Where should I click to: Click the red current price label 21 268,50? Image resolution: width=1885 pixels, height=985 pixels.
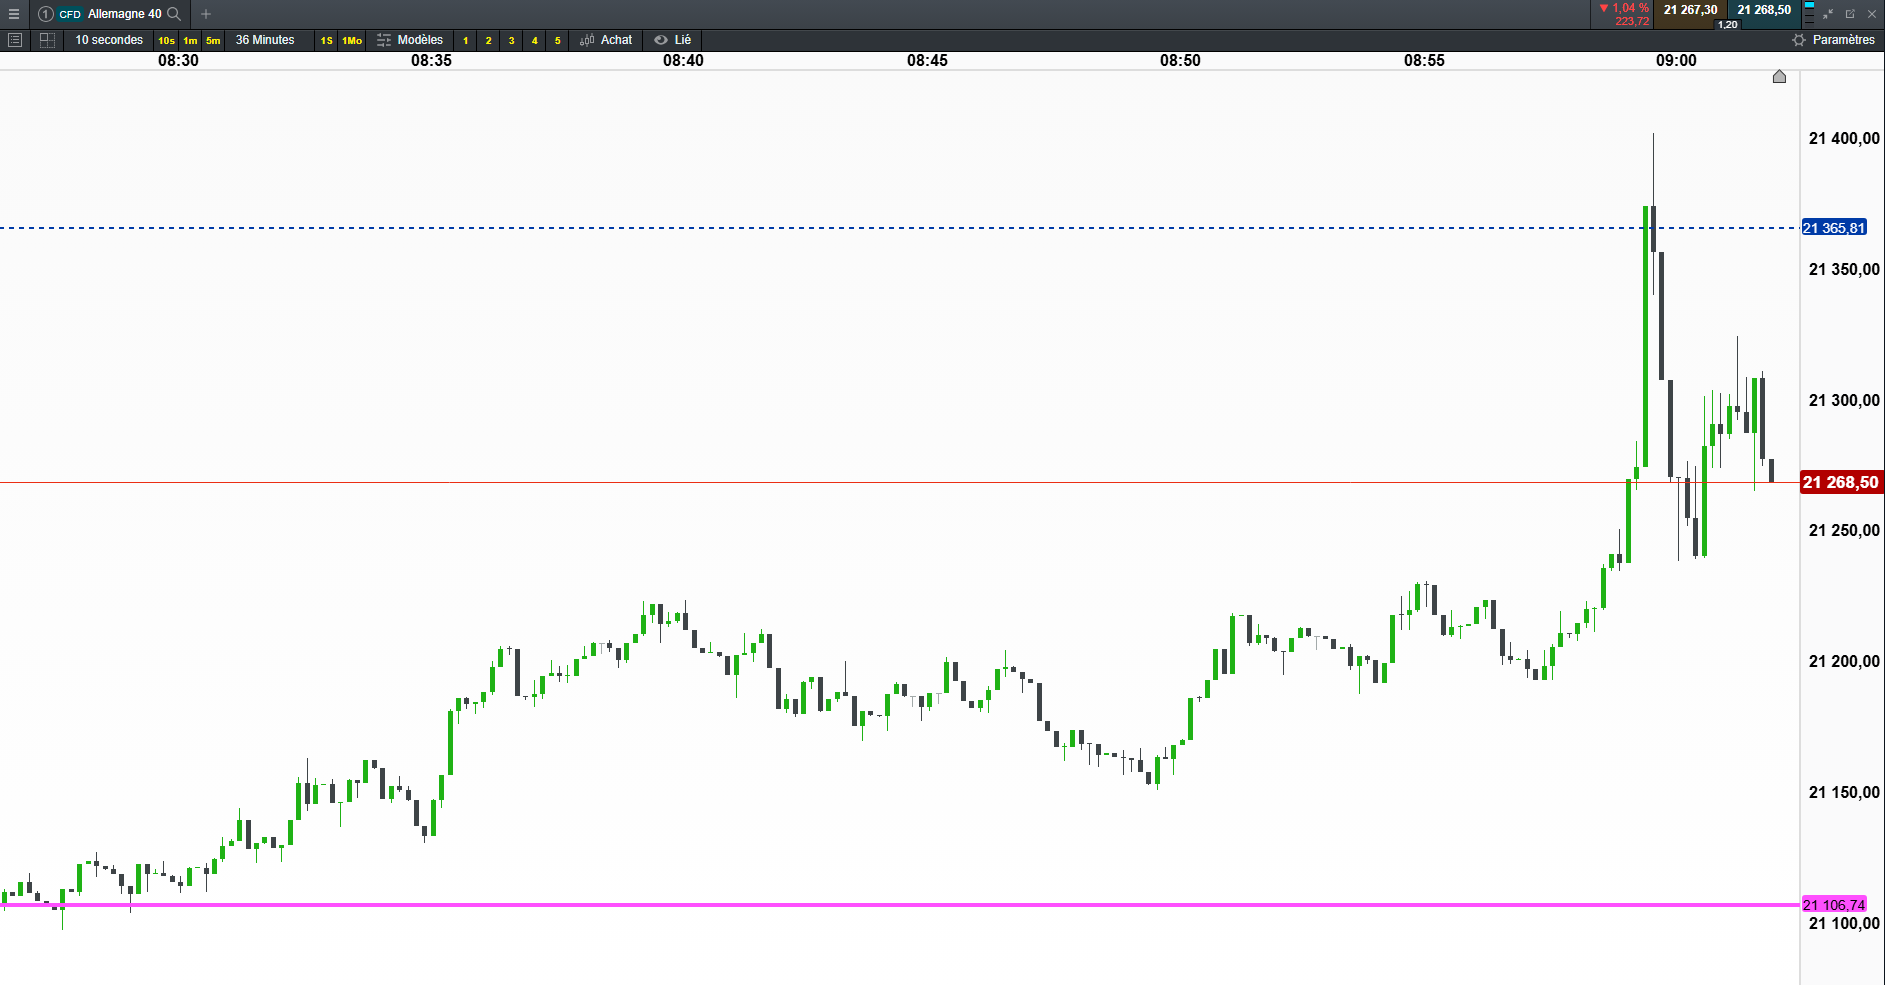pos(1841,482)
